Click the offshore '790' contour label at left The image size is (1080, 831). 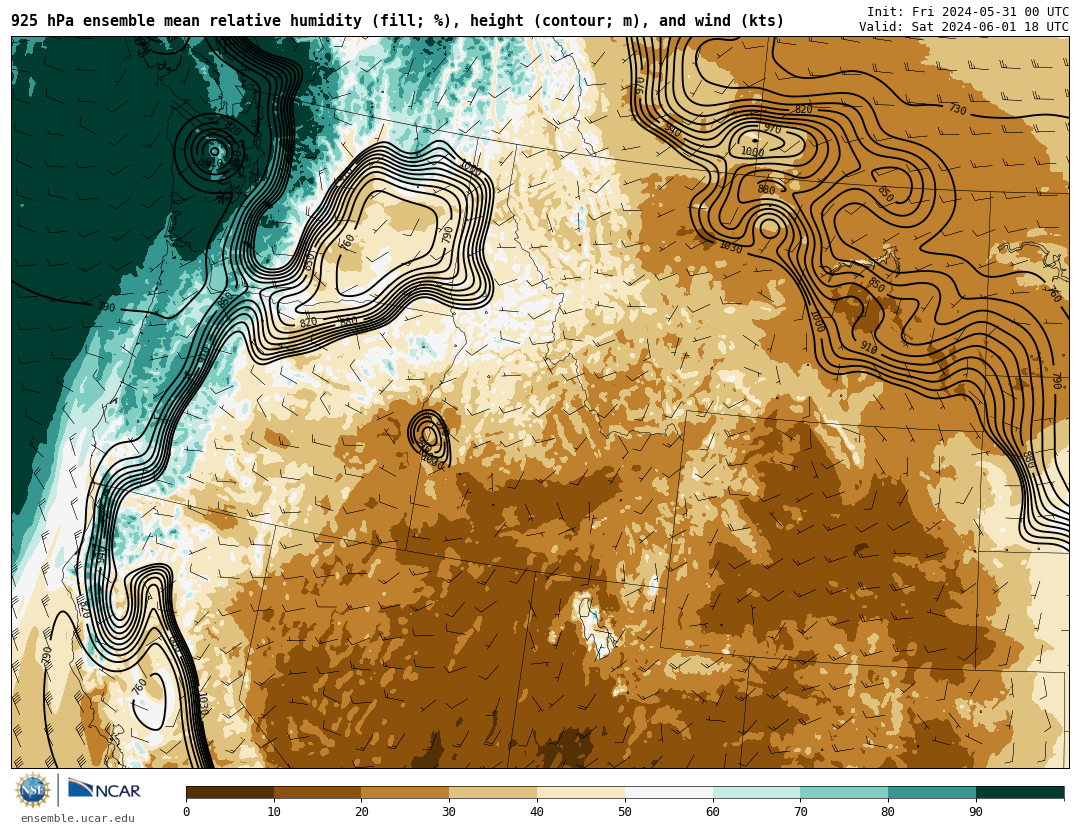[x=106, y=307]
